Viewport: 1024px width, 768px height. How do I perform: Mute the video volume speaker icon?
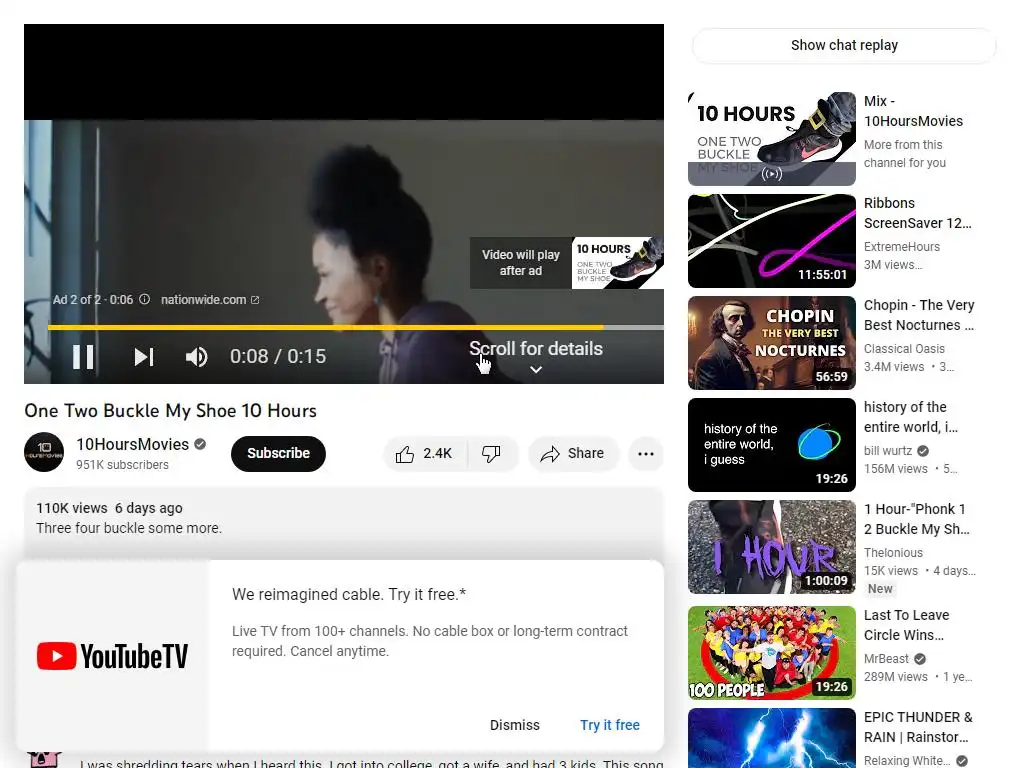tap(196, 357)
